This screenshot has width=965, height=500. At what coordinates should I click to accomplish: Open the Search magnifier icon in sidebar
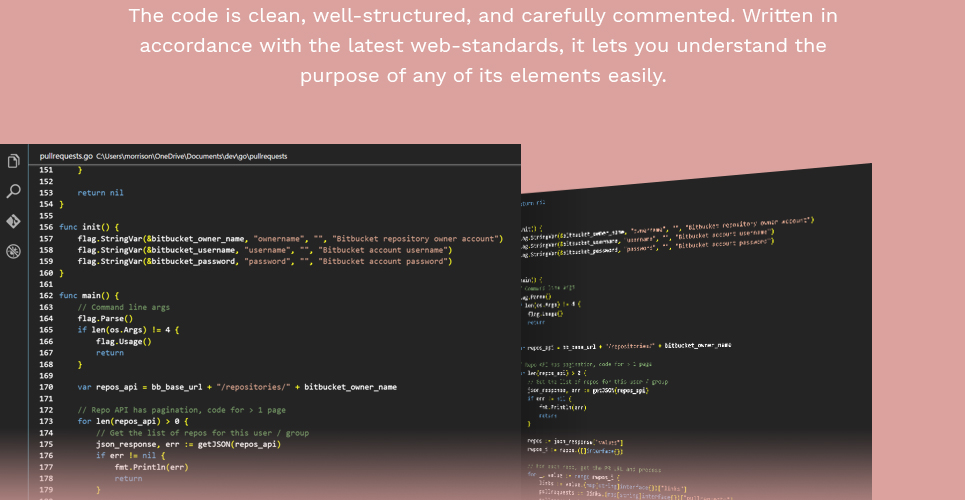13,191
